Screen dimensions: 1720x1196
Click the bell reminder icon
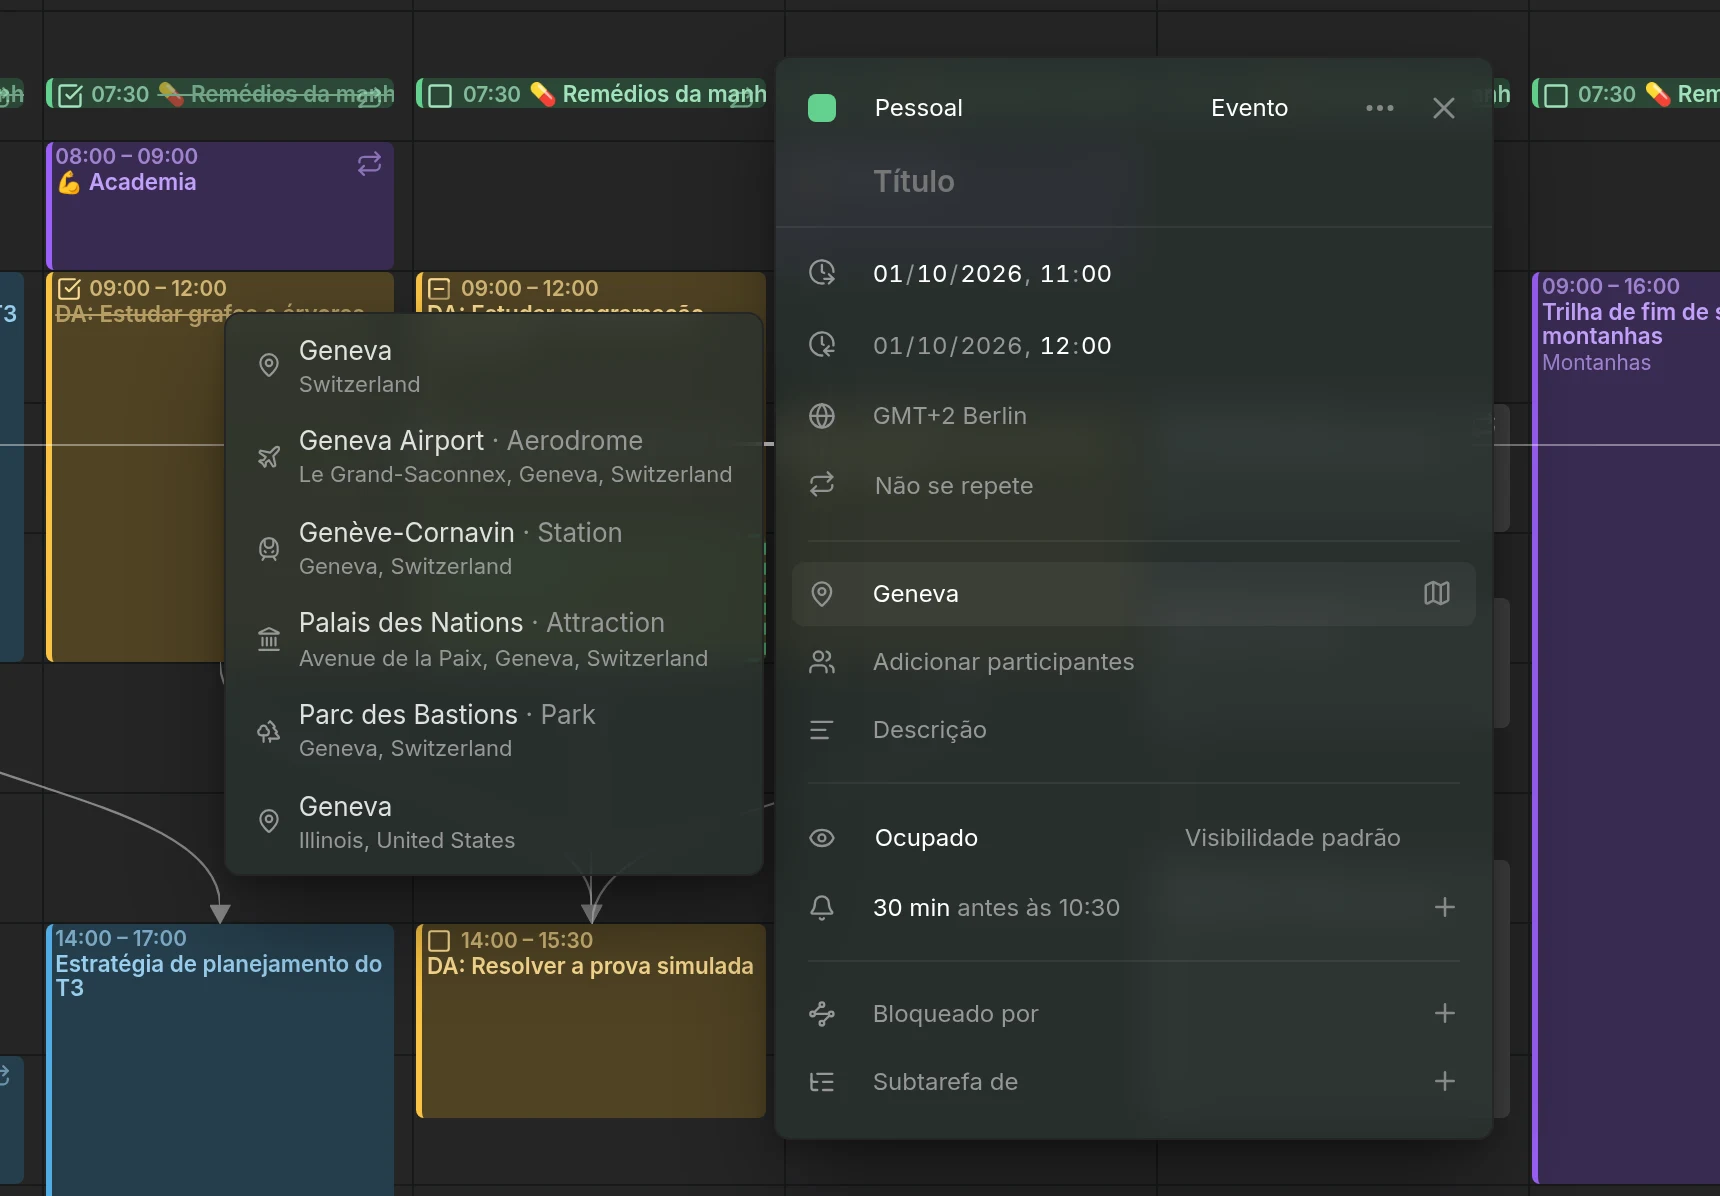pyautogui.click(x=822, y=907)
